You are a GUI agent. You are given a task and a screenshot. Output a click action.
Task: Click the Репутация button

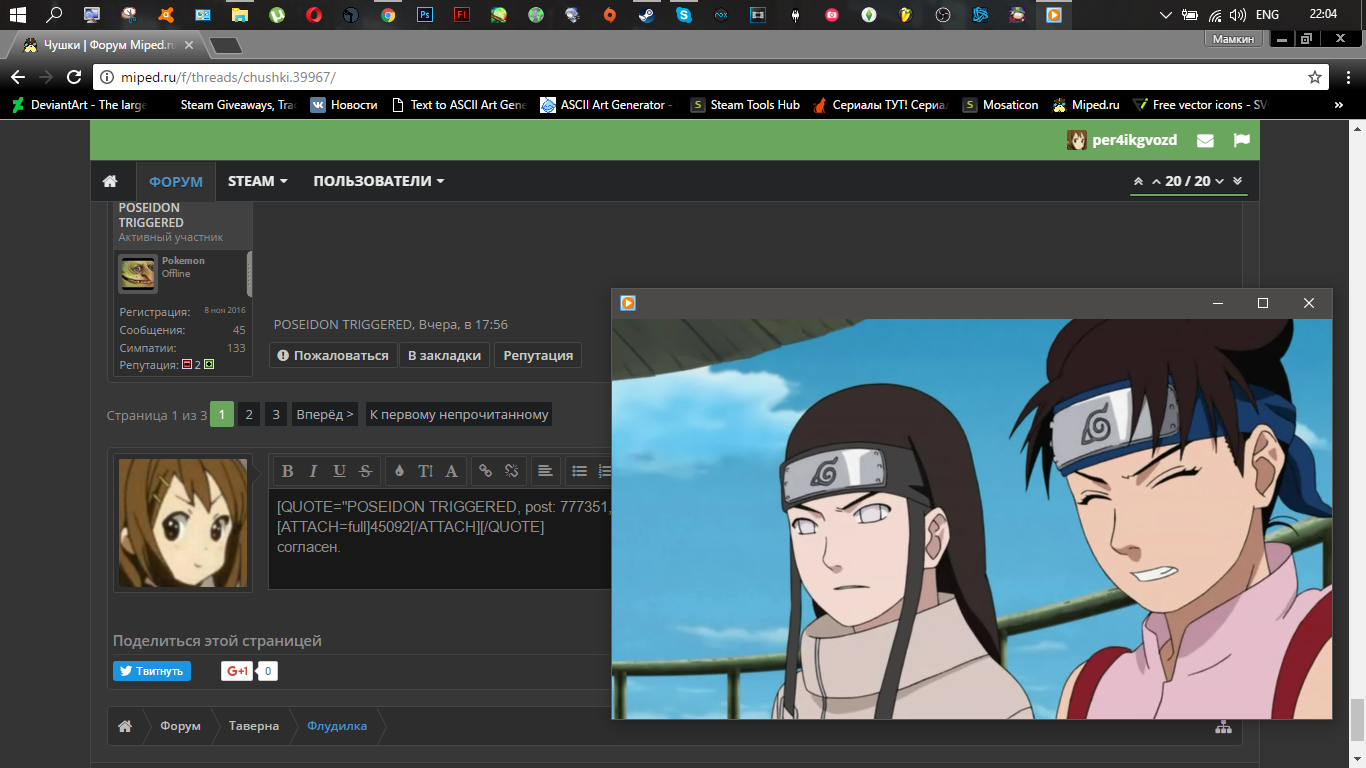(538, 355)
